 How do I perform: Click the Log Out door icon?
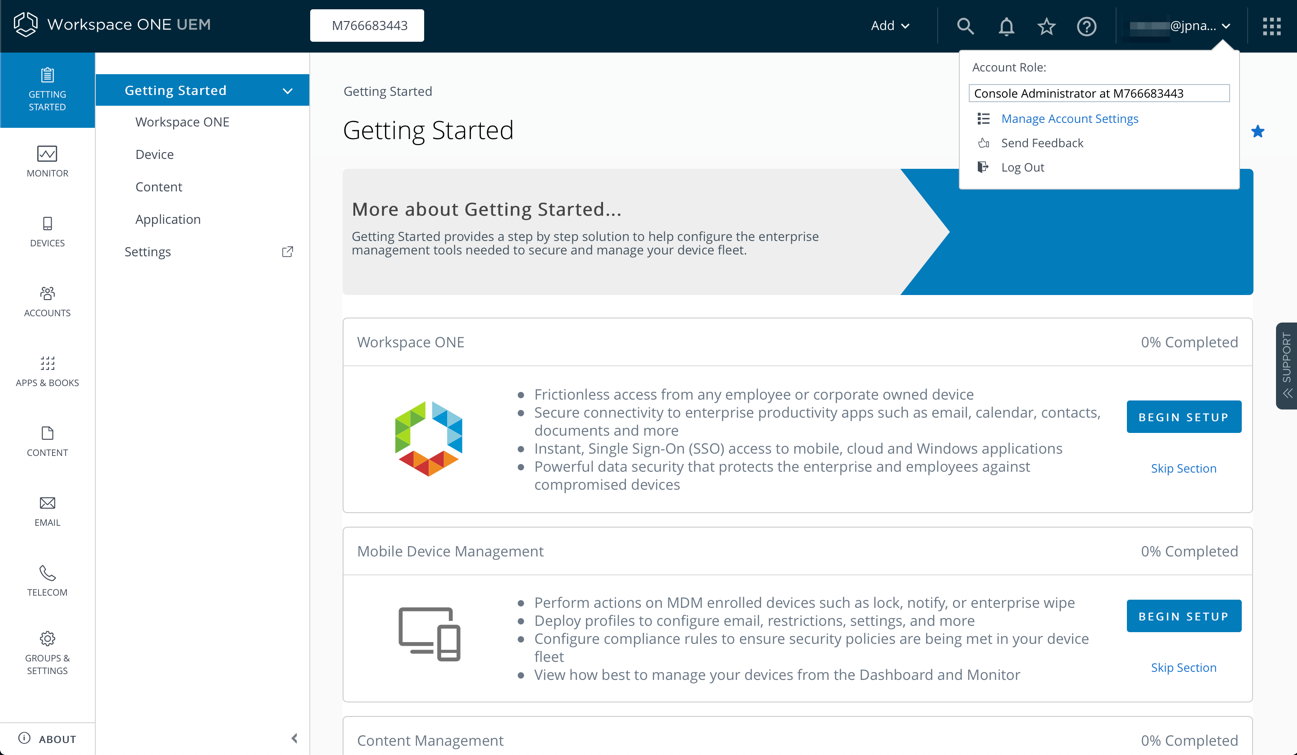[x=983, y=167]
